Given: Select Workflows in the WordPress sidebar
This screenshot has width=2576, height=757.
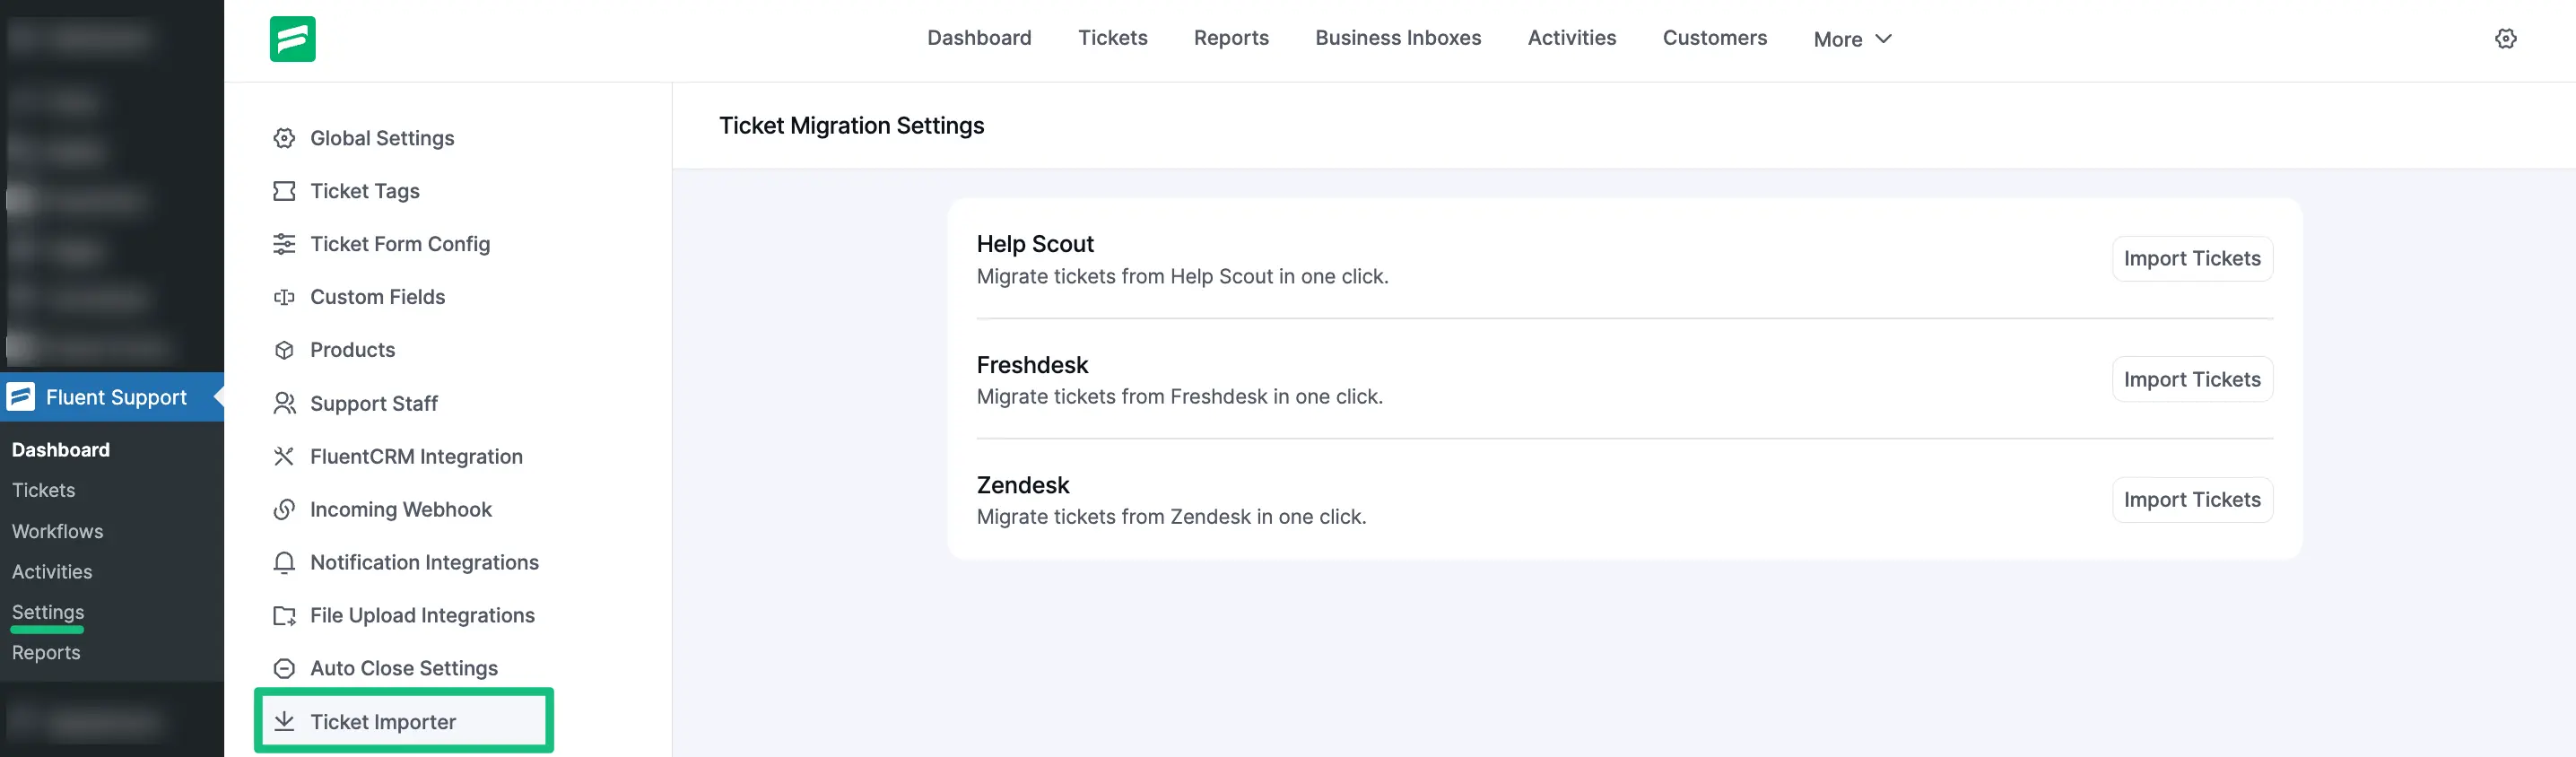Looking at the screenshot, I should pyautogui.click(x=57, y=531).
